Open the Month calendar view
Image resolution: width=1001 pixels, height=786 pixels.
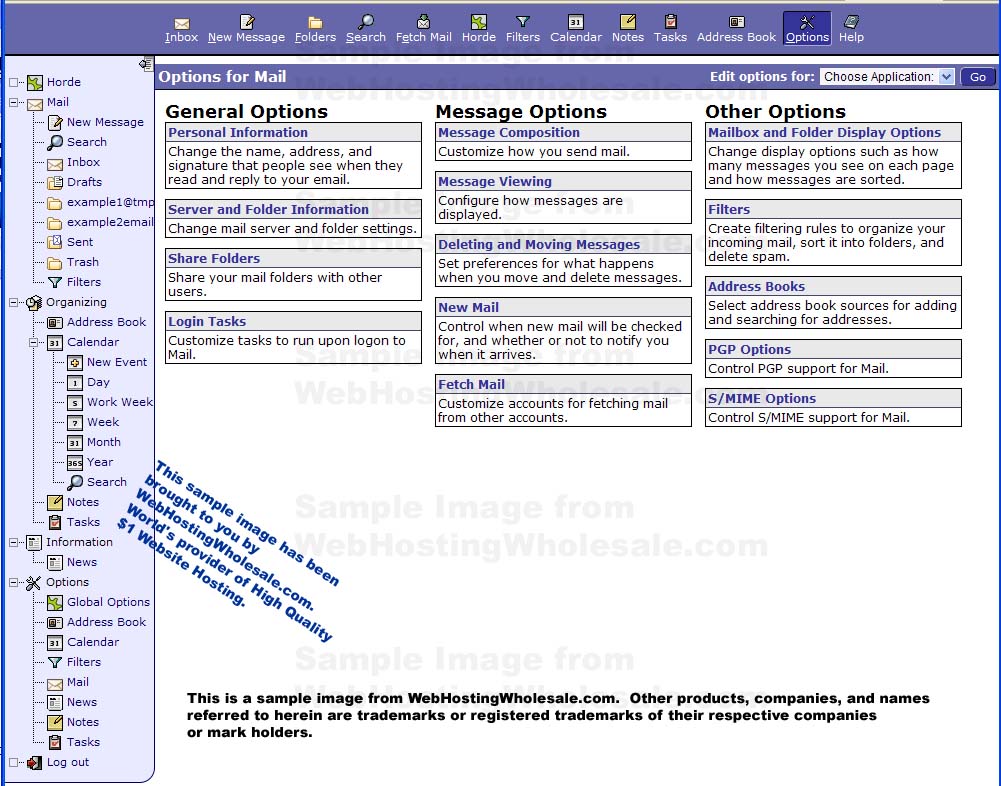click(x=103, y=442)
